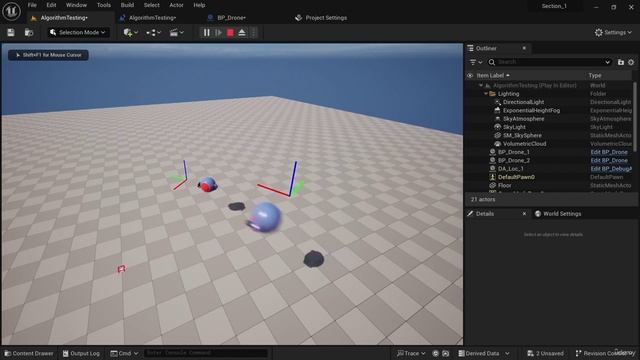The image size is (640, 360).
Task: Open the Edit menu
Action: tap(51, 5)
